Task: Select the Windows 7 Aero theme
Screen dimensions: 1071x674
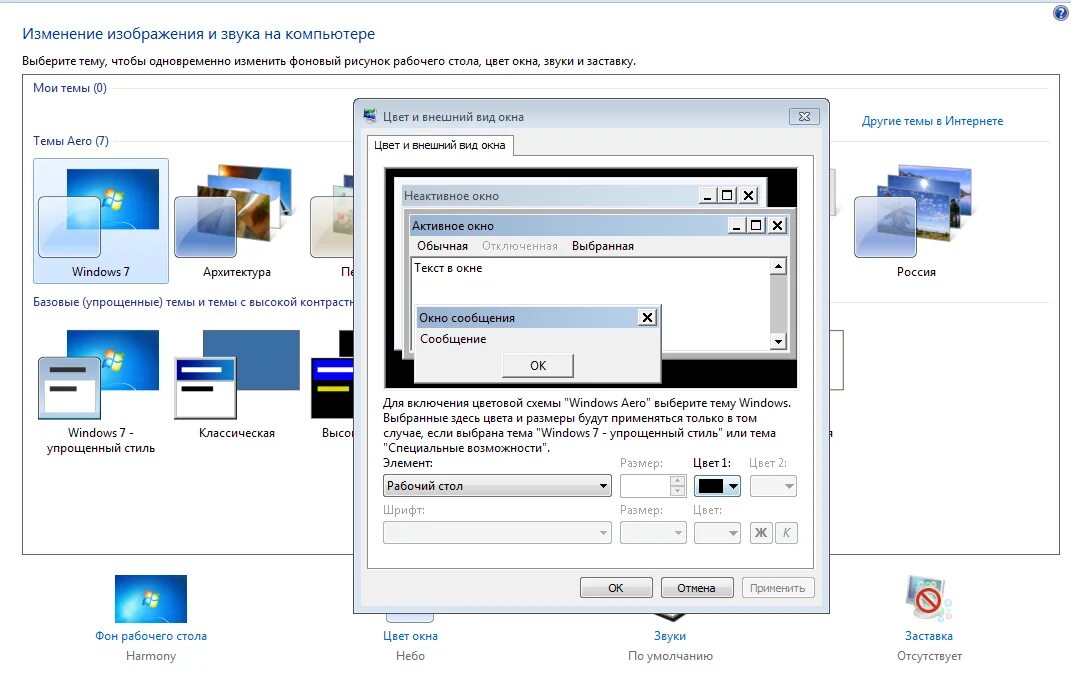Action: coord(100,221)
